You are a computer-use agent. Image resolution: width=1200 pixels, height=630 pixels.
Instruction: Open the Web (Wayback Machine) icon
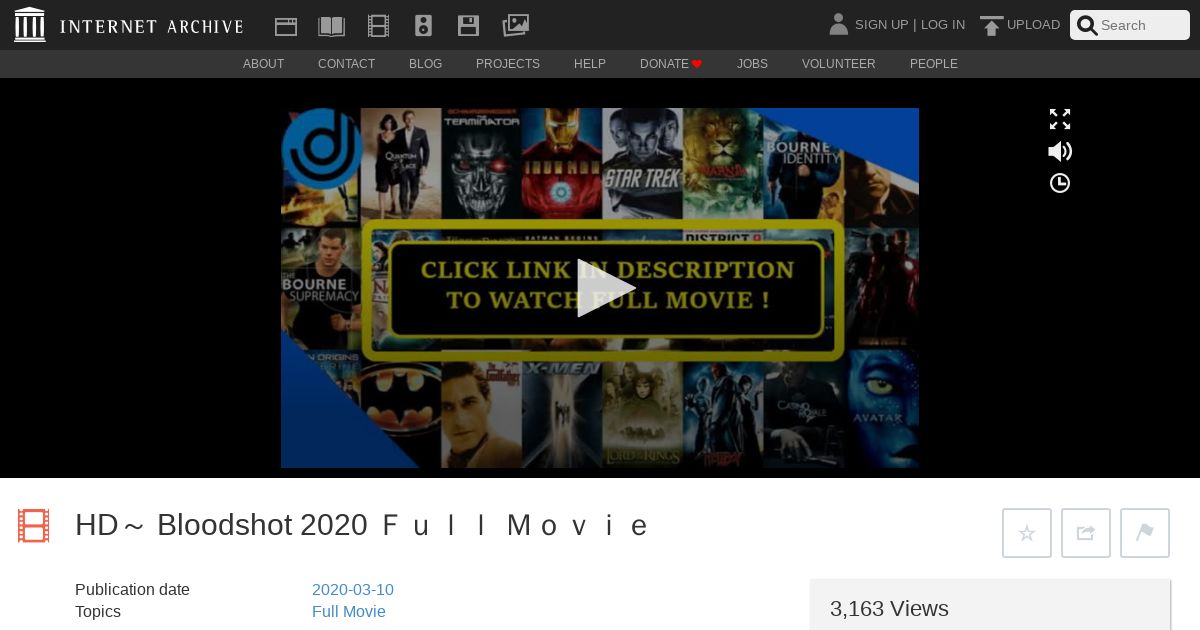[286, 26]
